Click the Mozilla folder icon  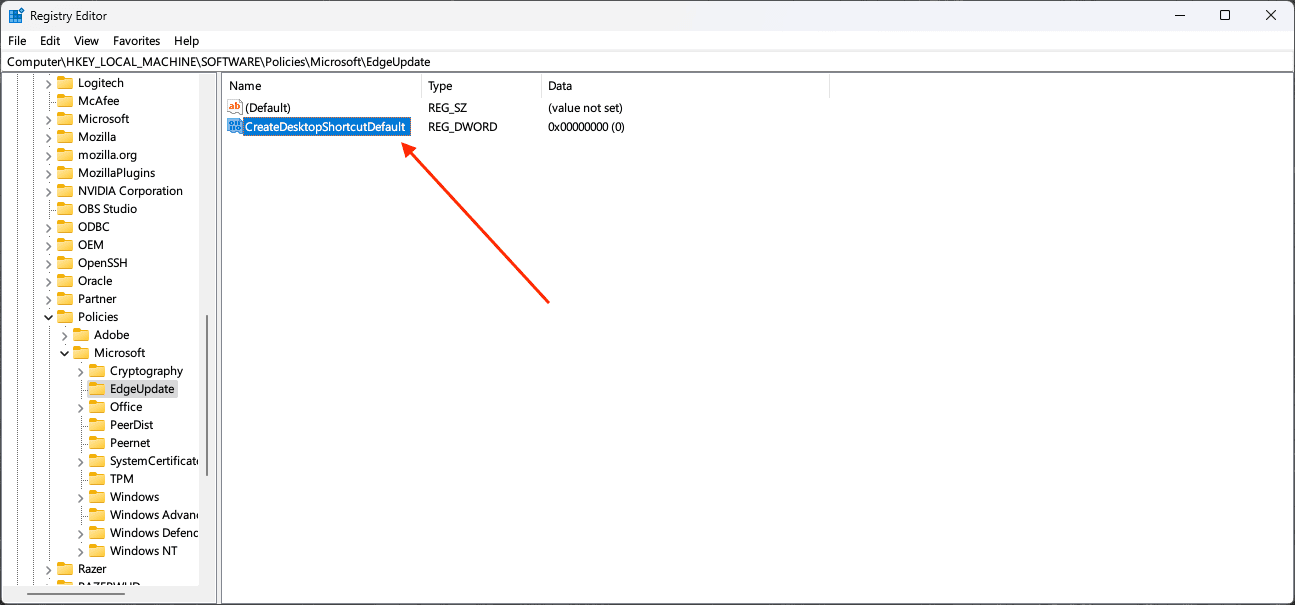tap(65, 137)
